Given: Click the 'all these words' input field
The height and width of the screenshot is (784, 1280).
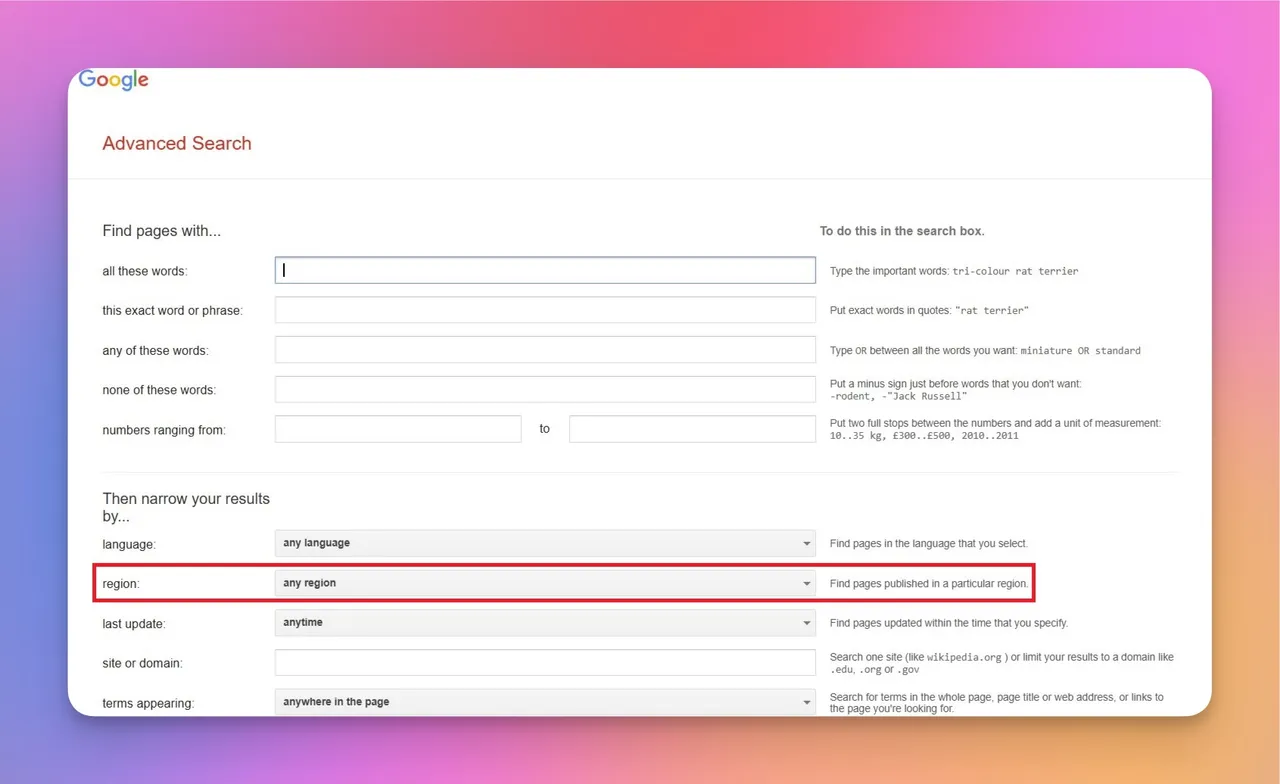Looking at the screenshot, I should [545, 270].
